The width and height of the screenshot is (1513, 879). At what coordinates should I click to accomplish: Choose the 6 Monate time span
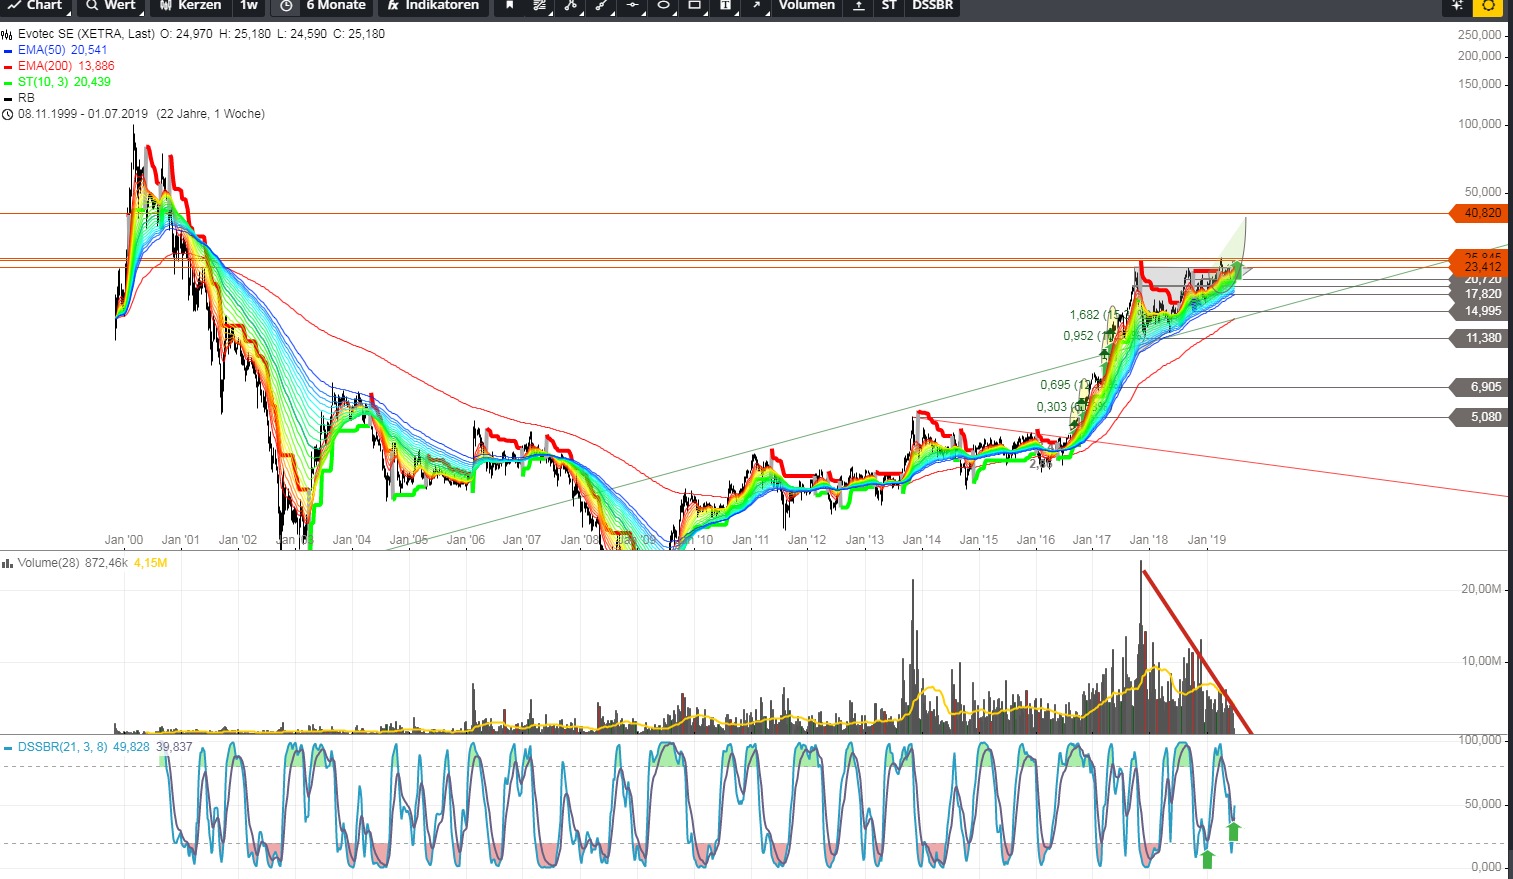336,6
